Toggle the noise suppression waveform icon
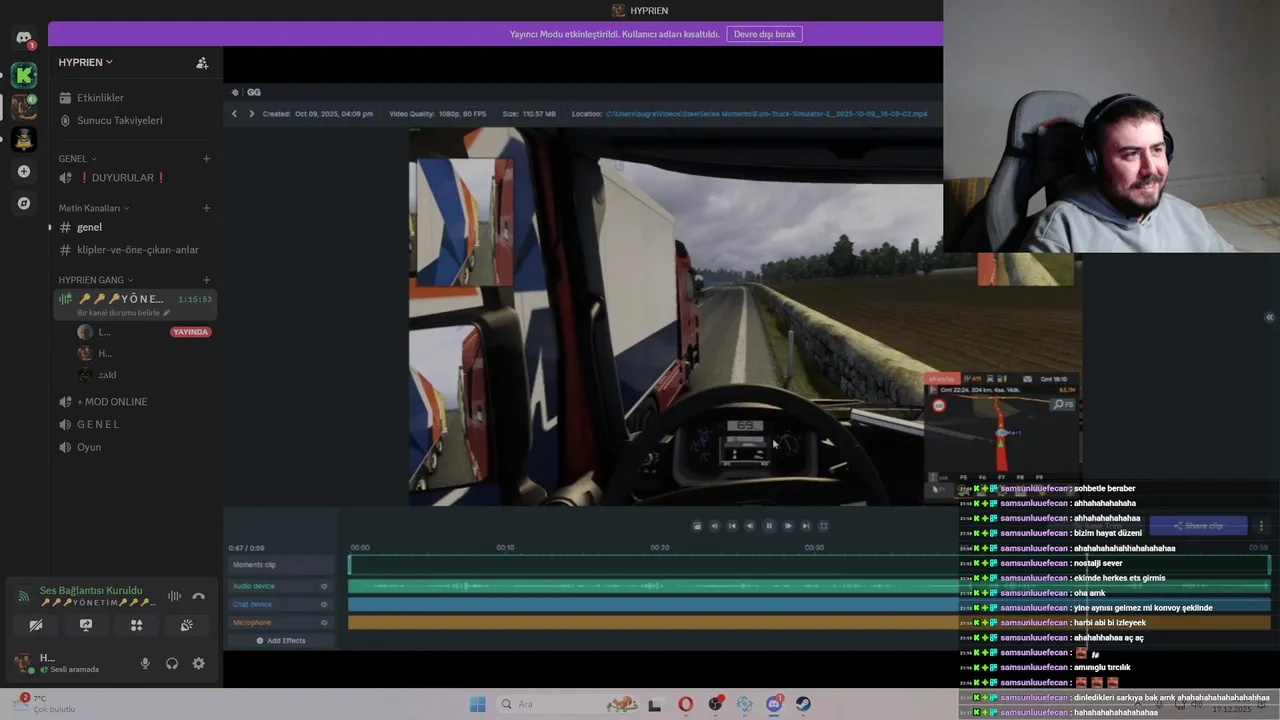Screen dimensions: 1280x720 tap(174, 596)
